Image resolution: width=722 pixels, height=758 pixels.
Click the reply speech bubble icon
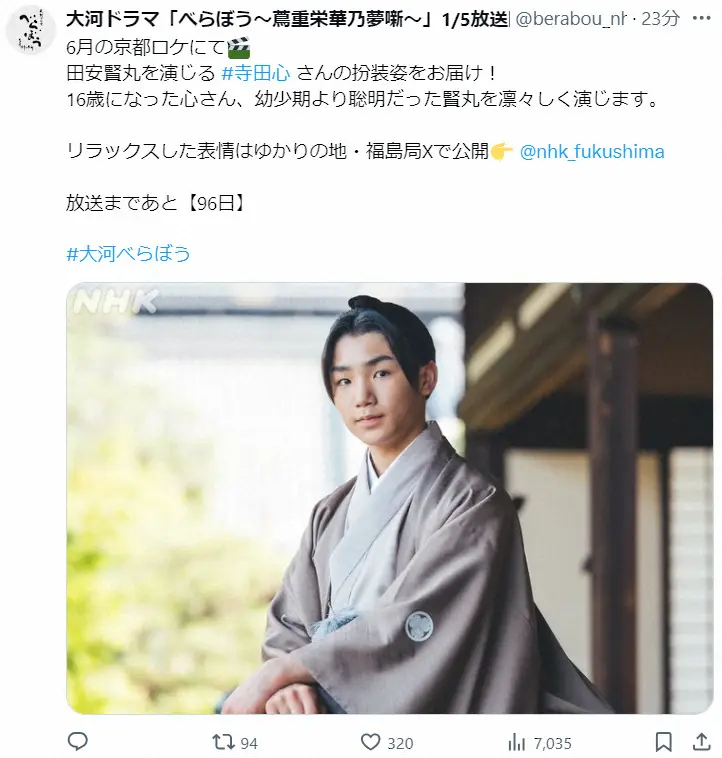[x=77, y=742]
